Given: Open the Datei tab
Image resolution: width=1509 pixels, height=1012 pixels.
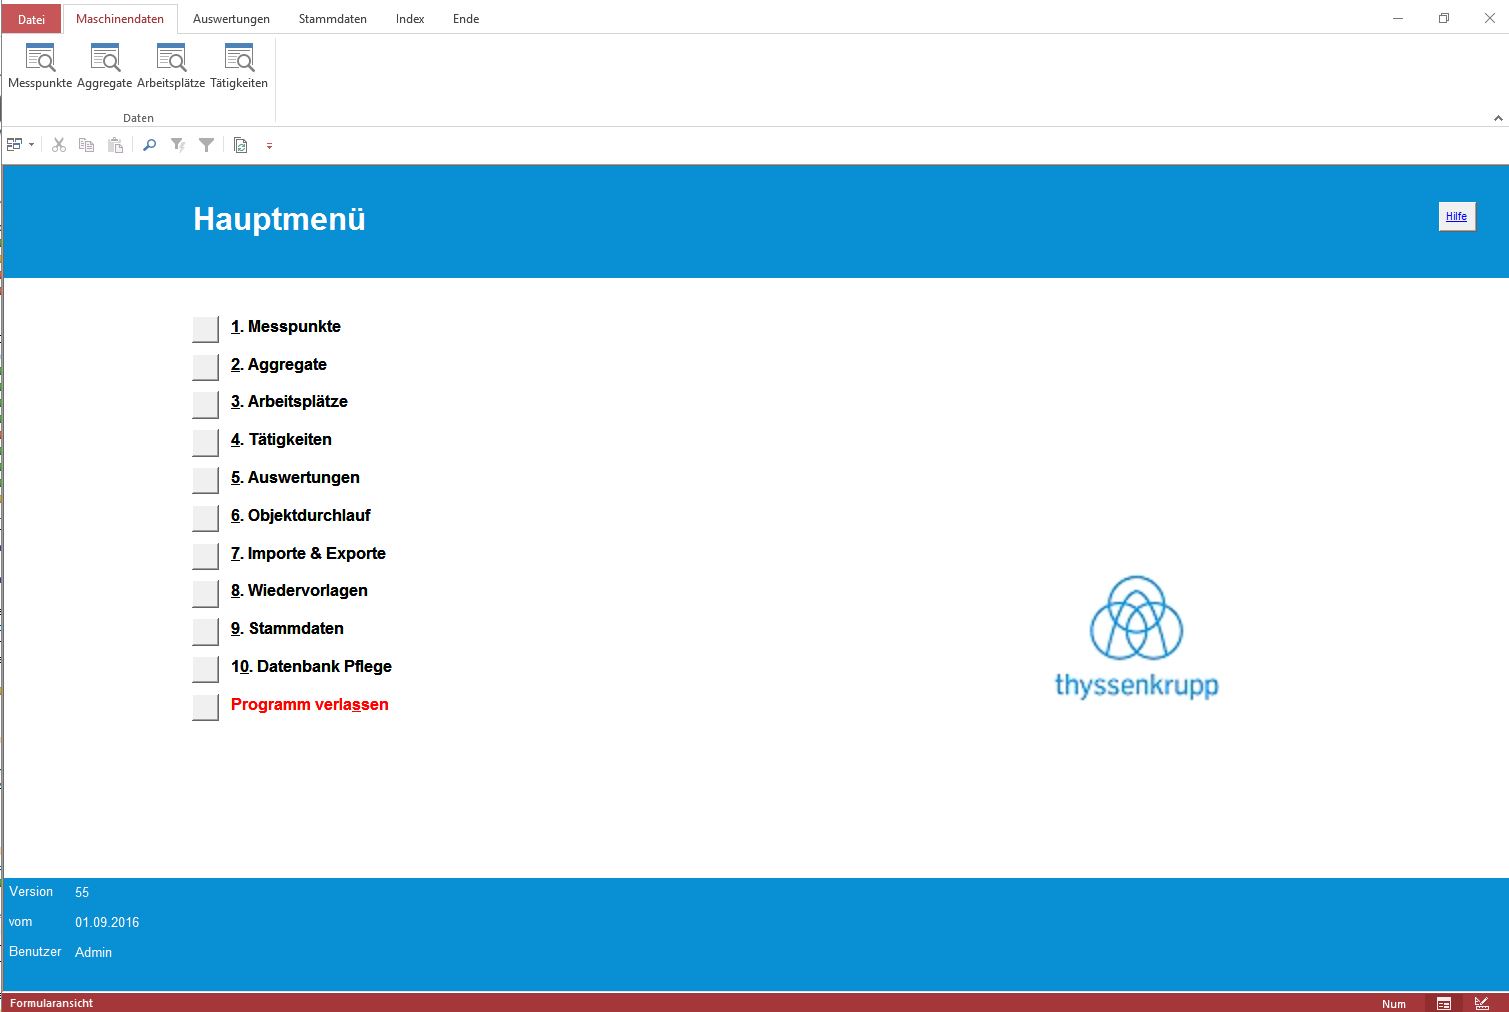Looking at the screenshot, I should (31, 19).
